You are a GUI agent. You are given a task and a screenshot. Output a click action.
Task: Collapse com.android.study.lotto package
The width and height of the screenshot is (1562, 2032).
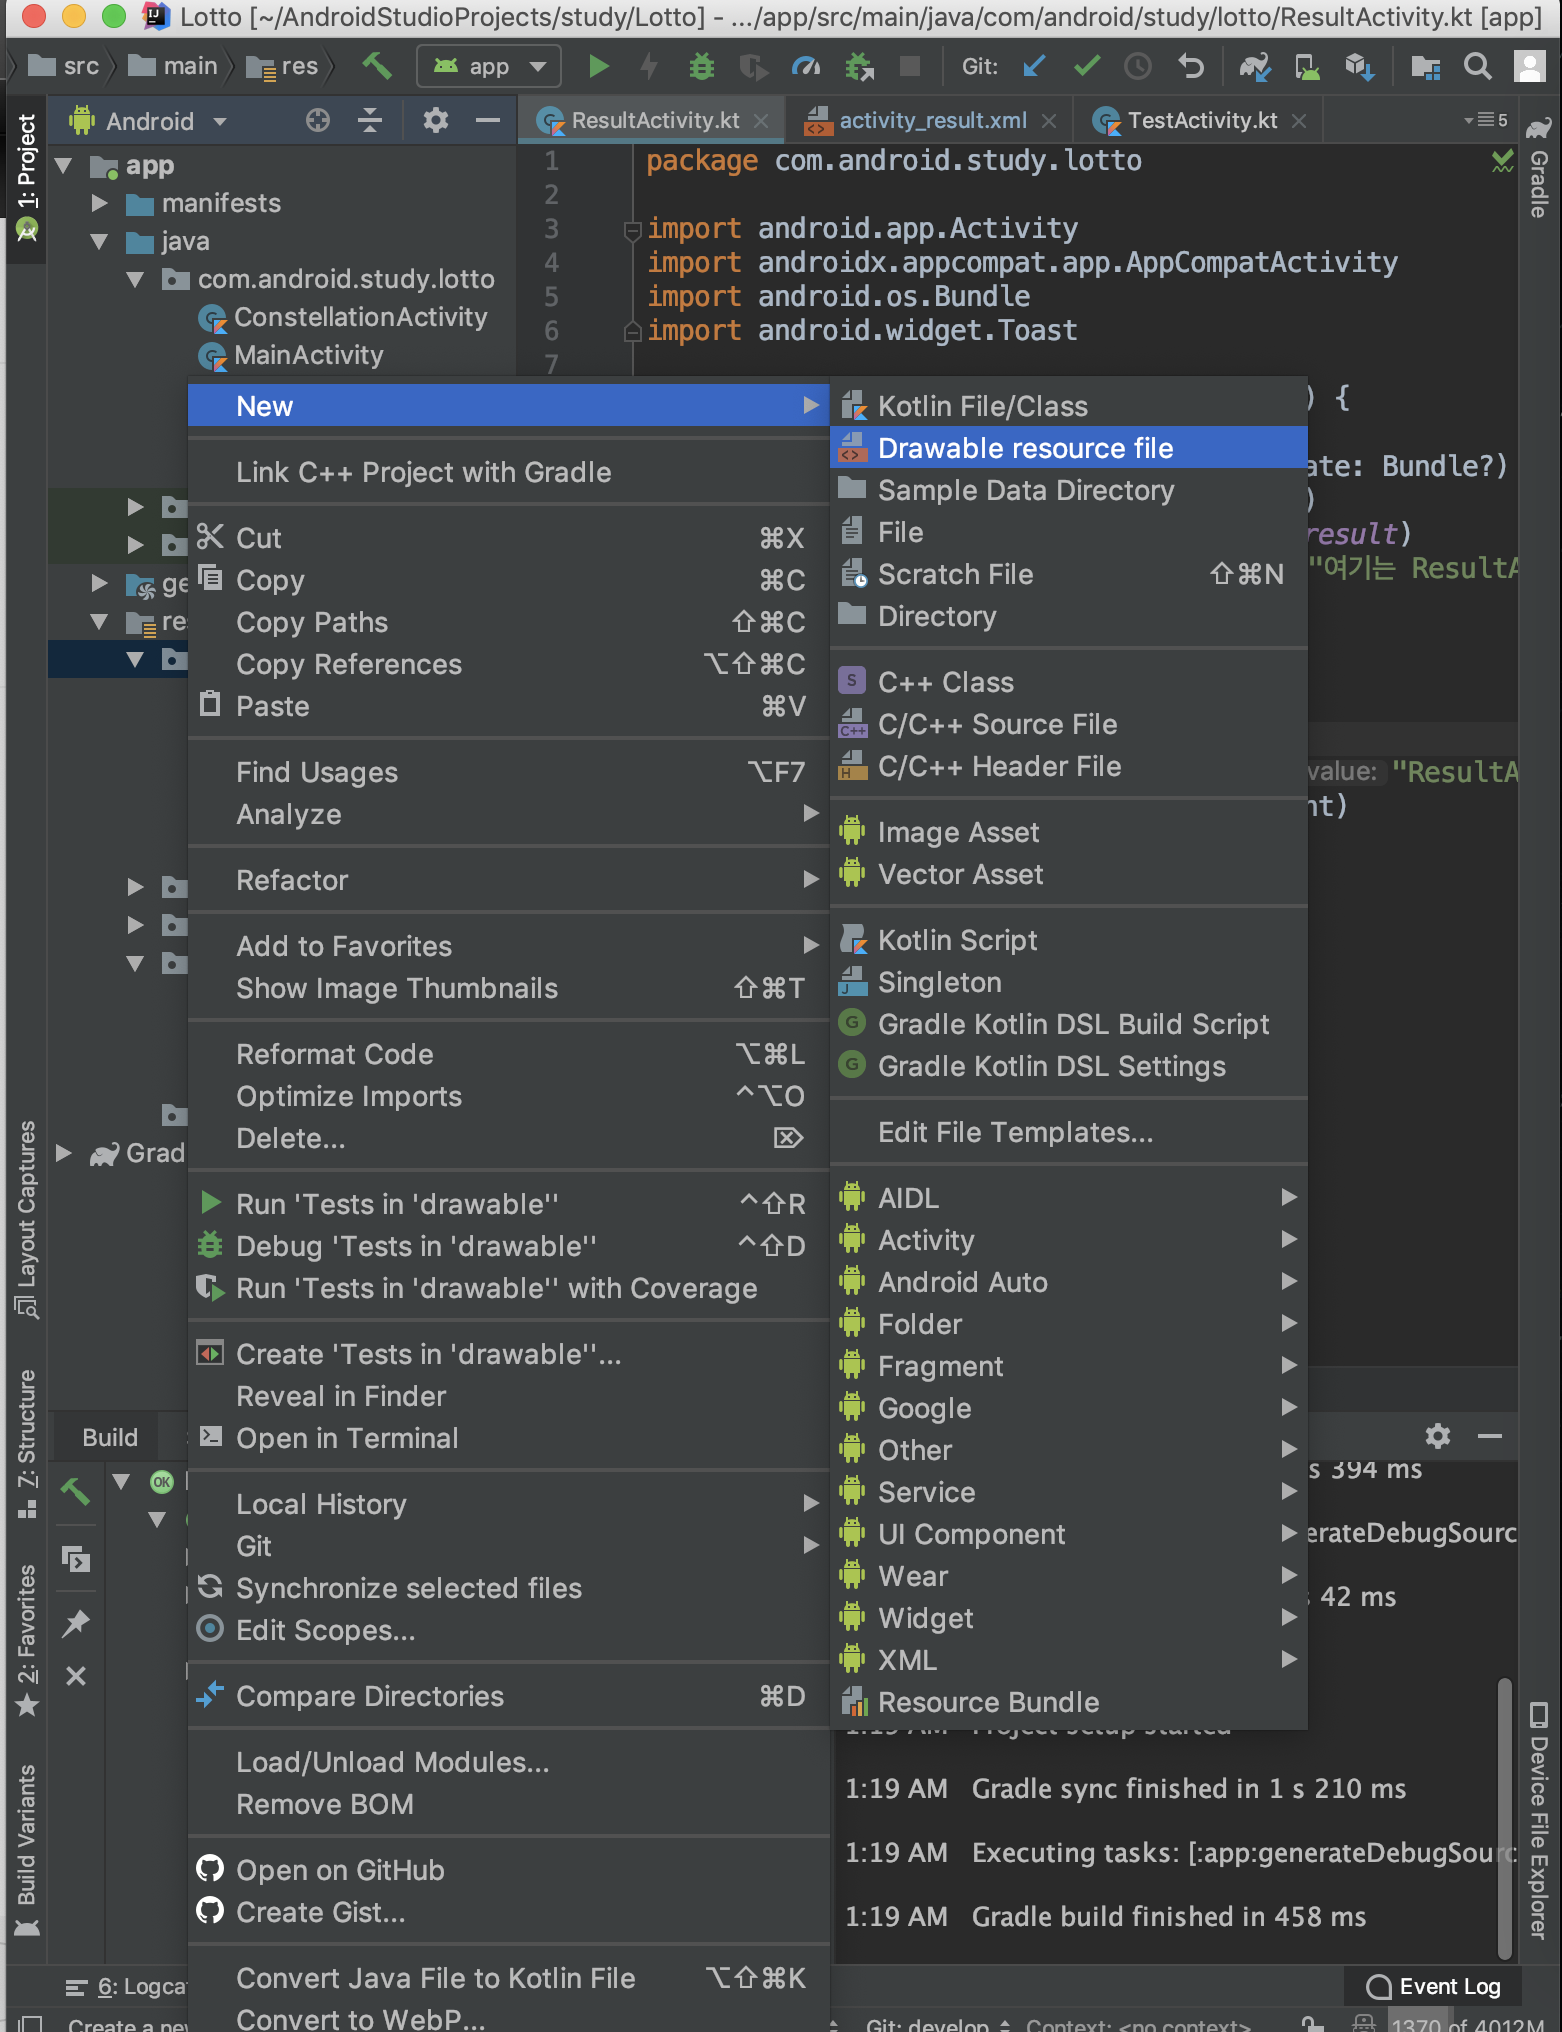[x=135, y=279]
